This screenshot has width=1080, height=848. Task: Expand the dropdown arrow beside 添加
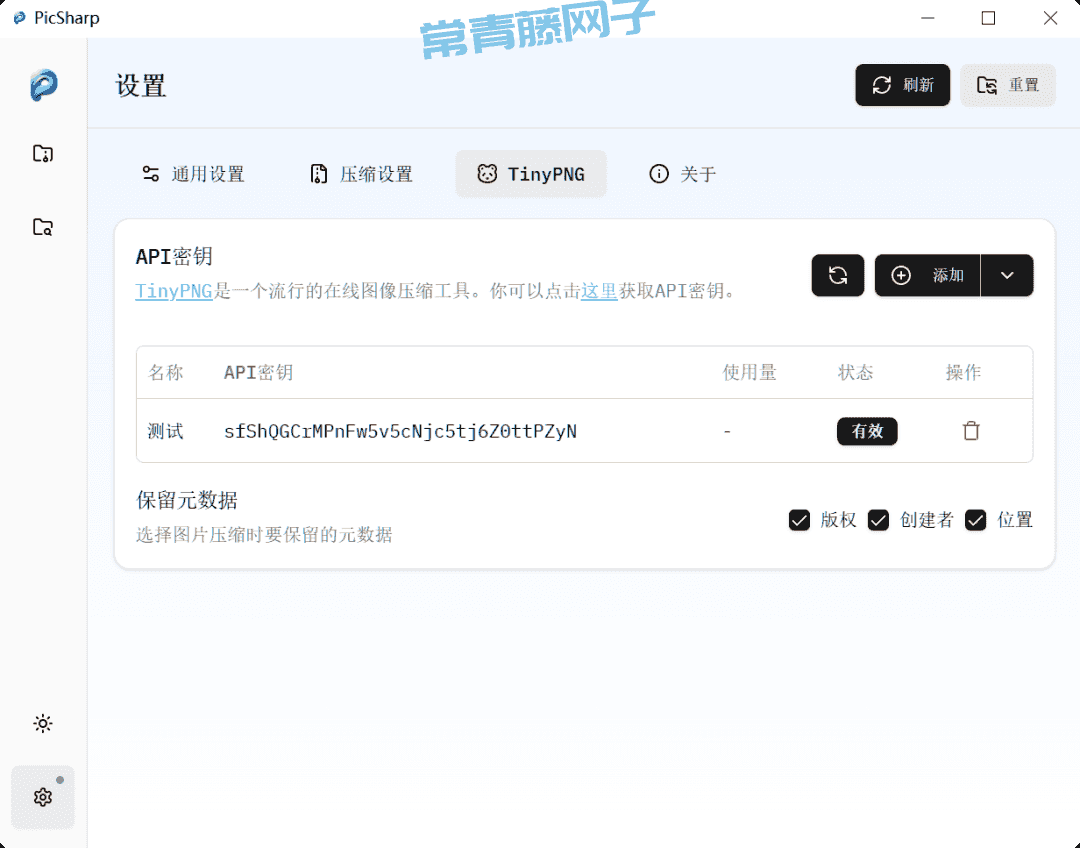(x=1007, y=276)
